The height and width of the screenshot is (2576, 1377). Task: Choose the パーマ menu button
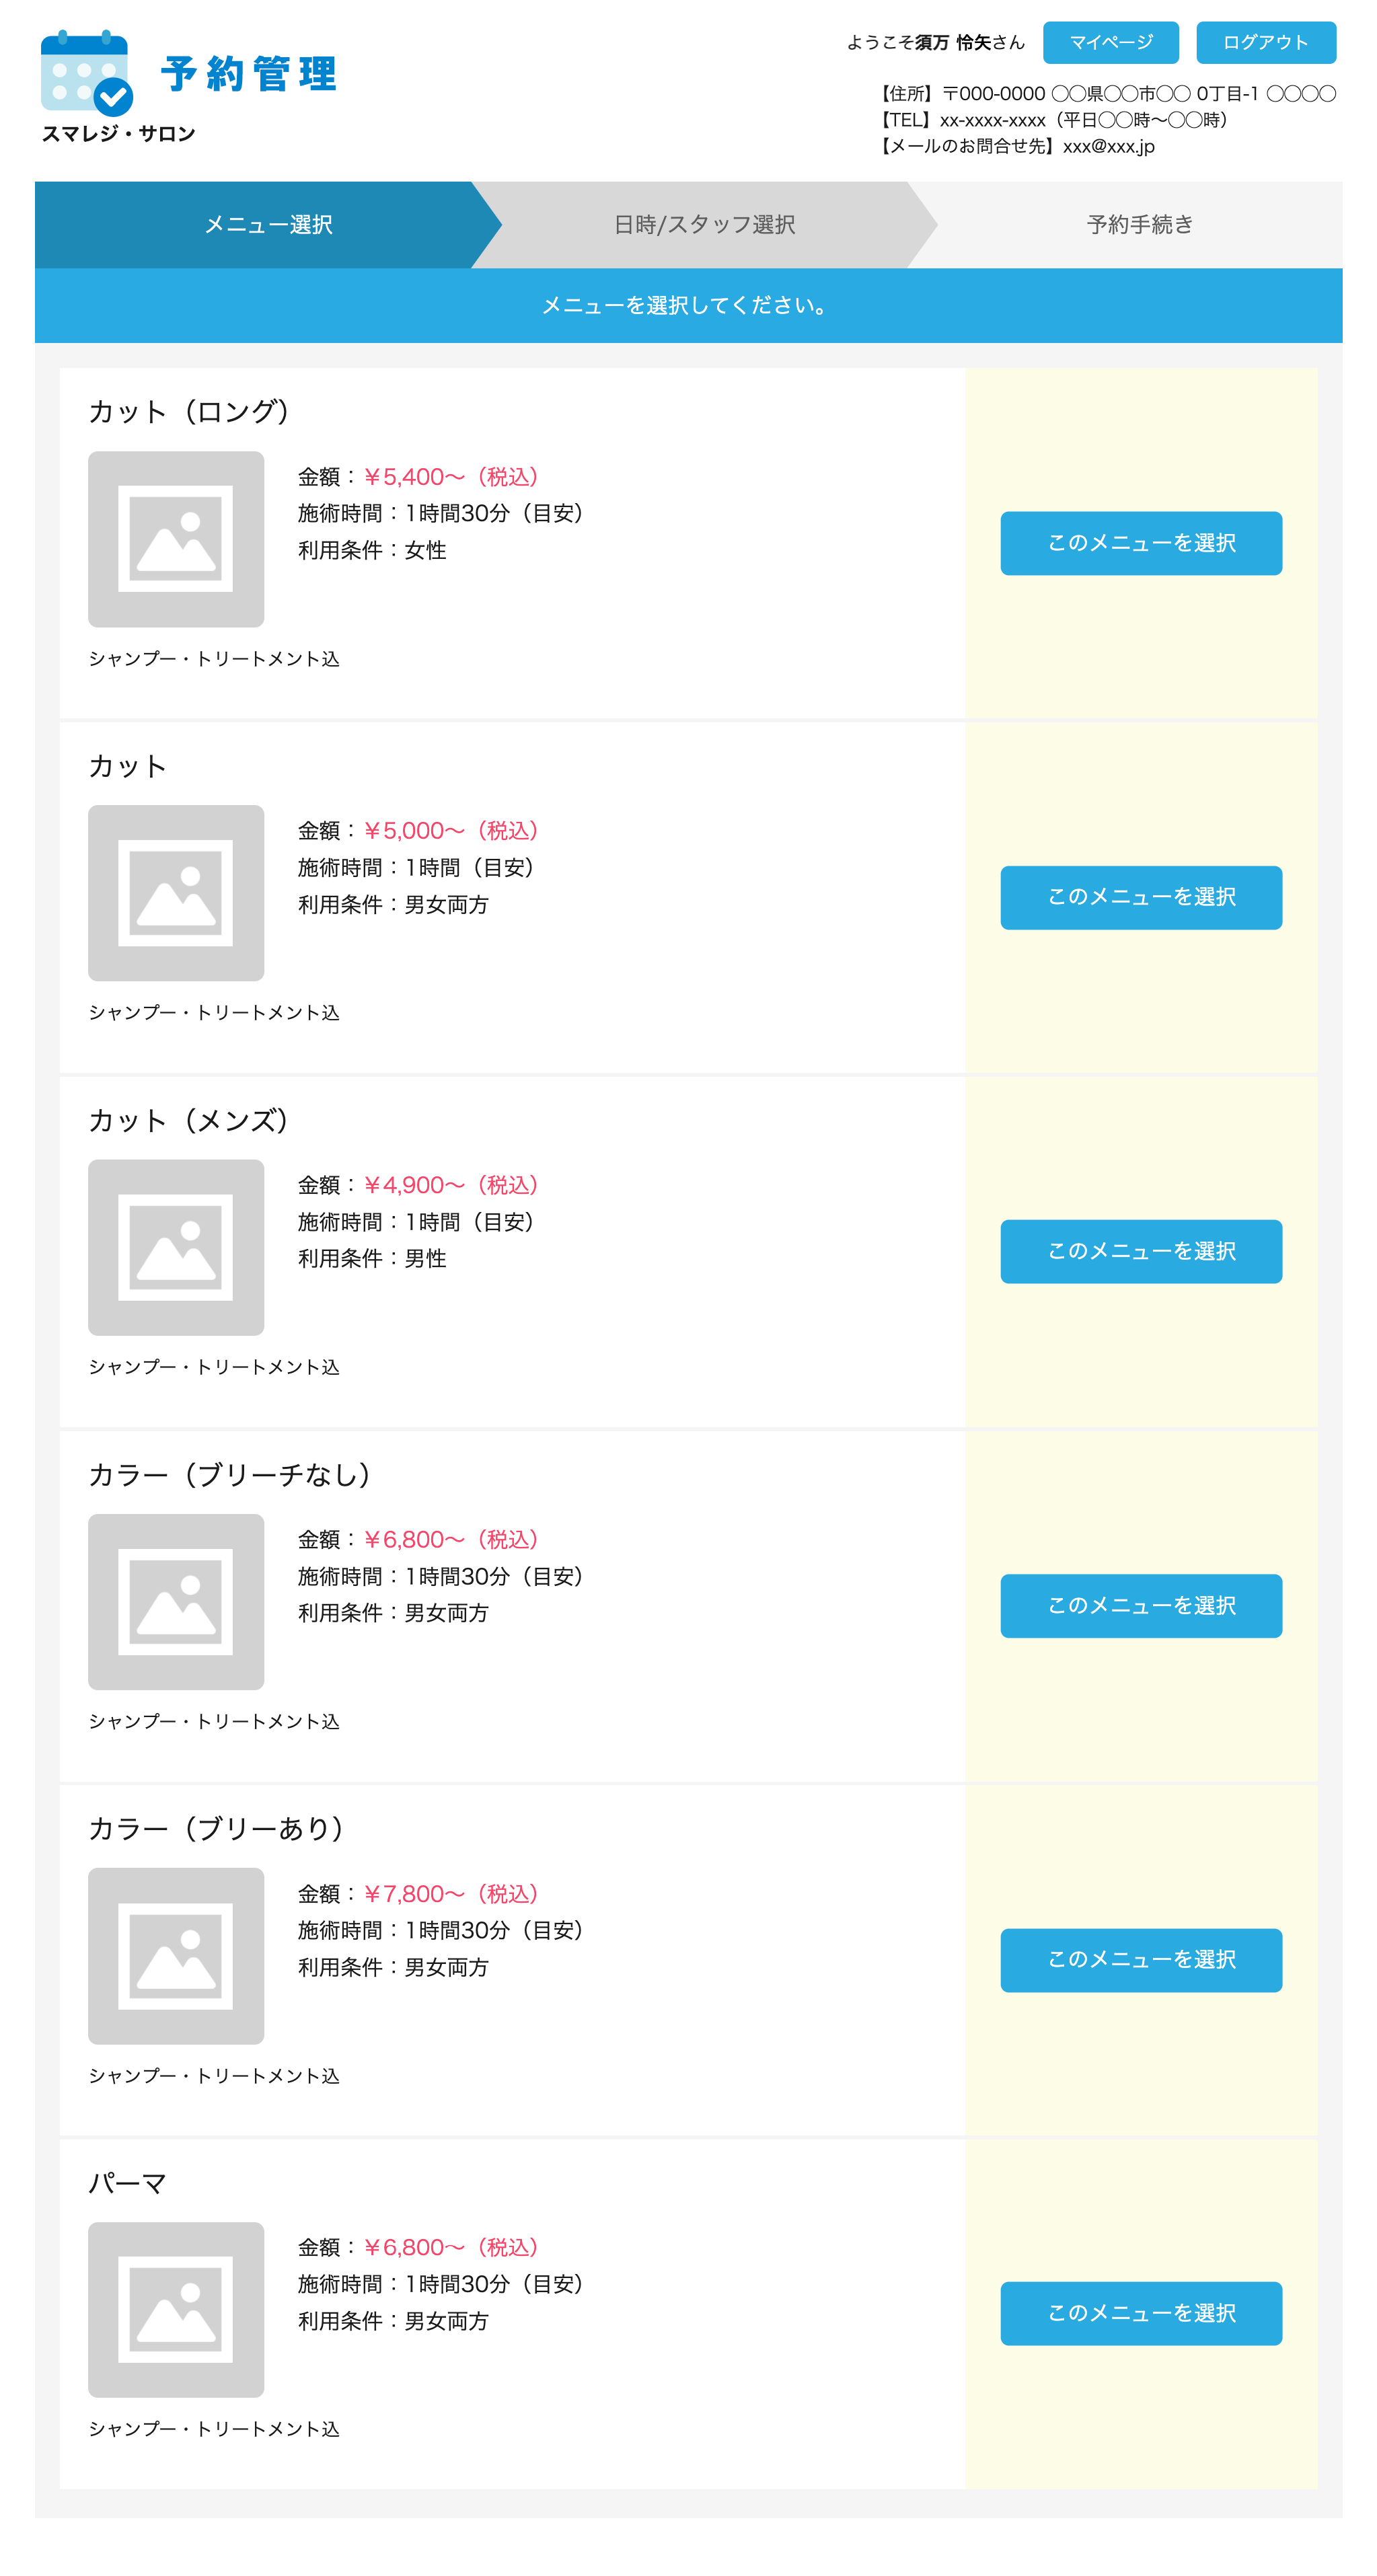click(1140, 2313)
